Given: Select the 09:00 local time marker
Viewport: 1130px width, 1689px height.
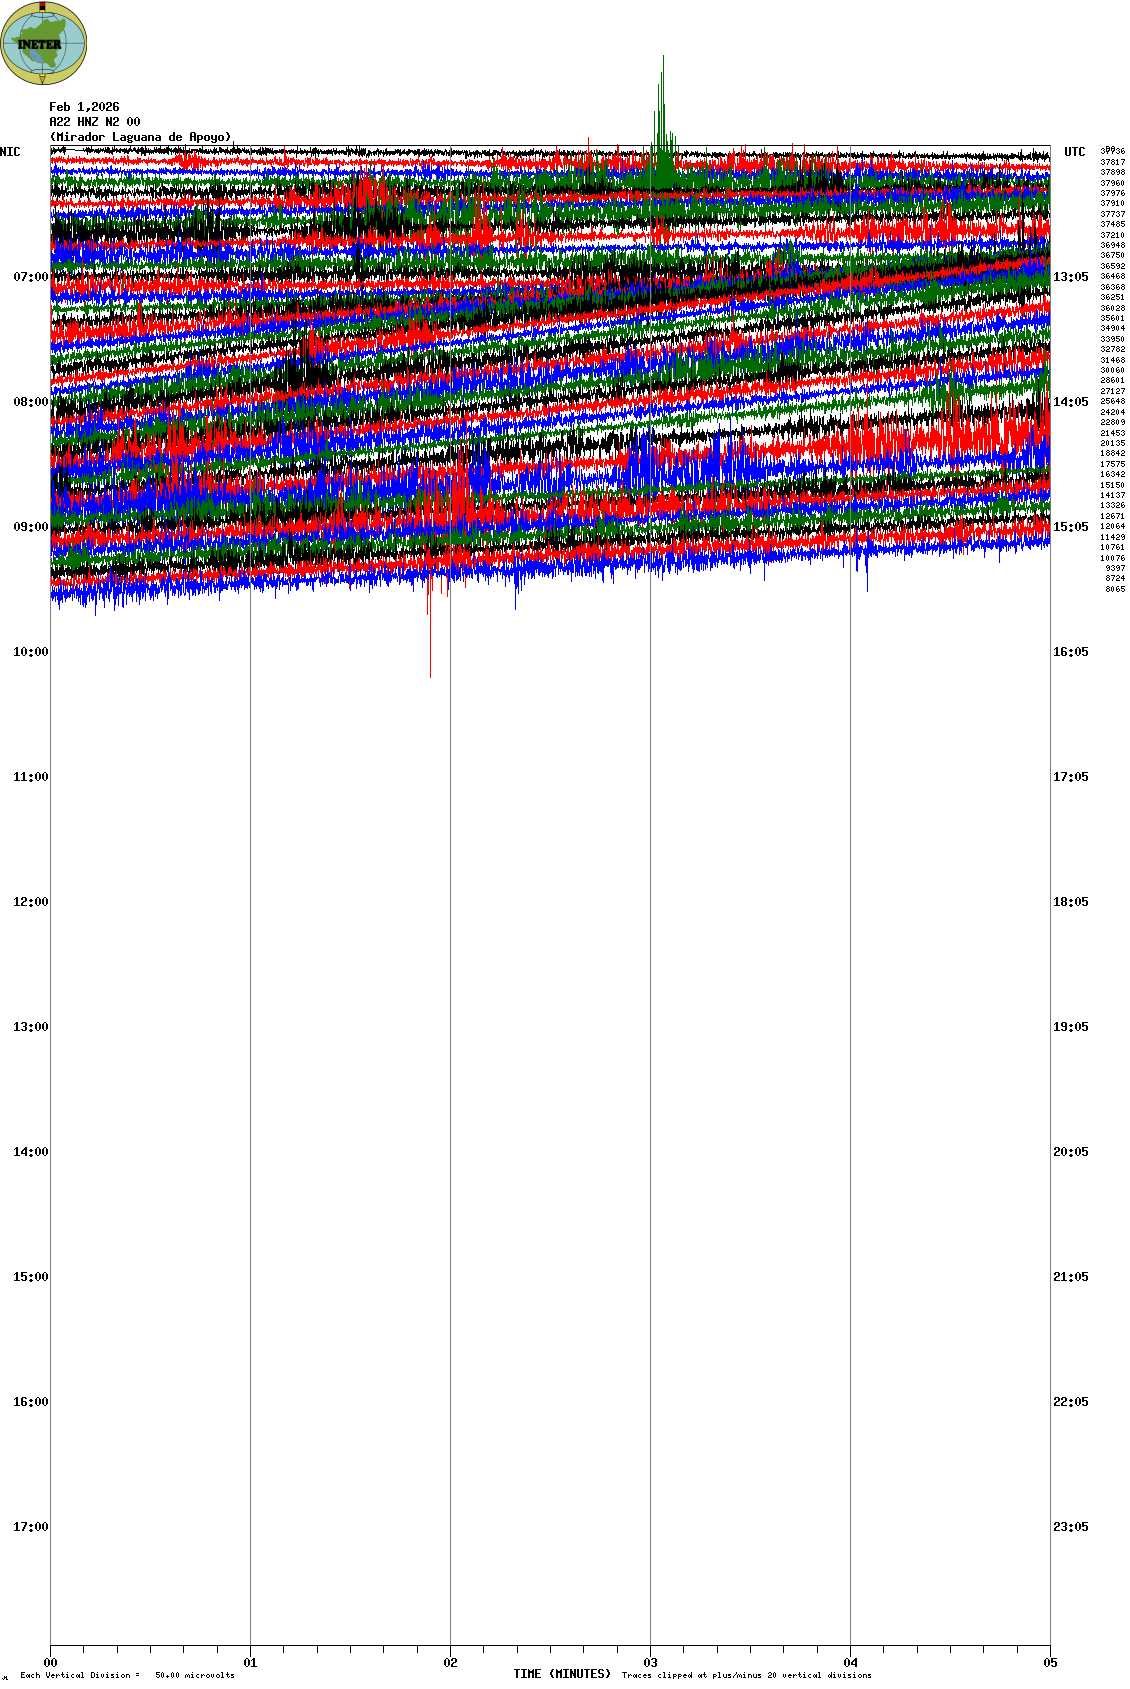Looking at the screenshot, I should point(30,527).
